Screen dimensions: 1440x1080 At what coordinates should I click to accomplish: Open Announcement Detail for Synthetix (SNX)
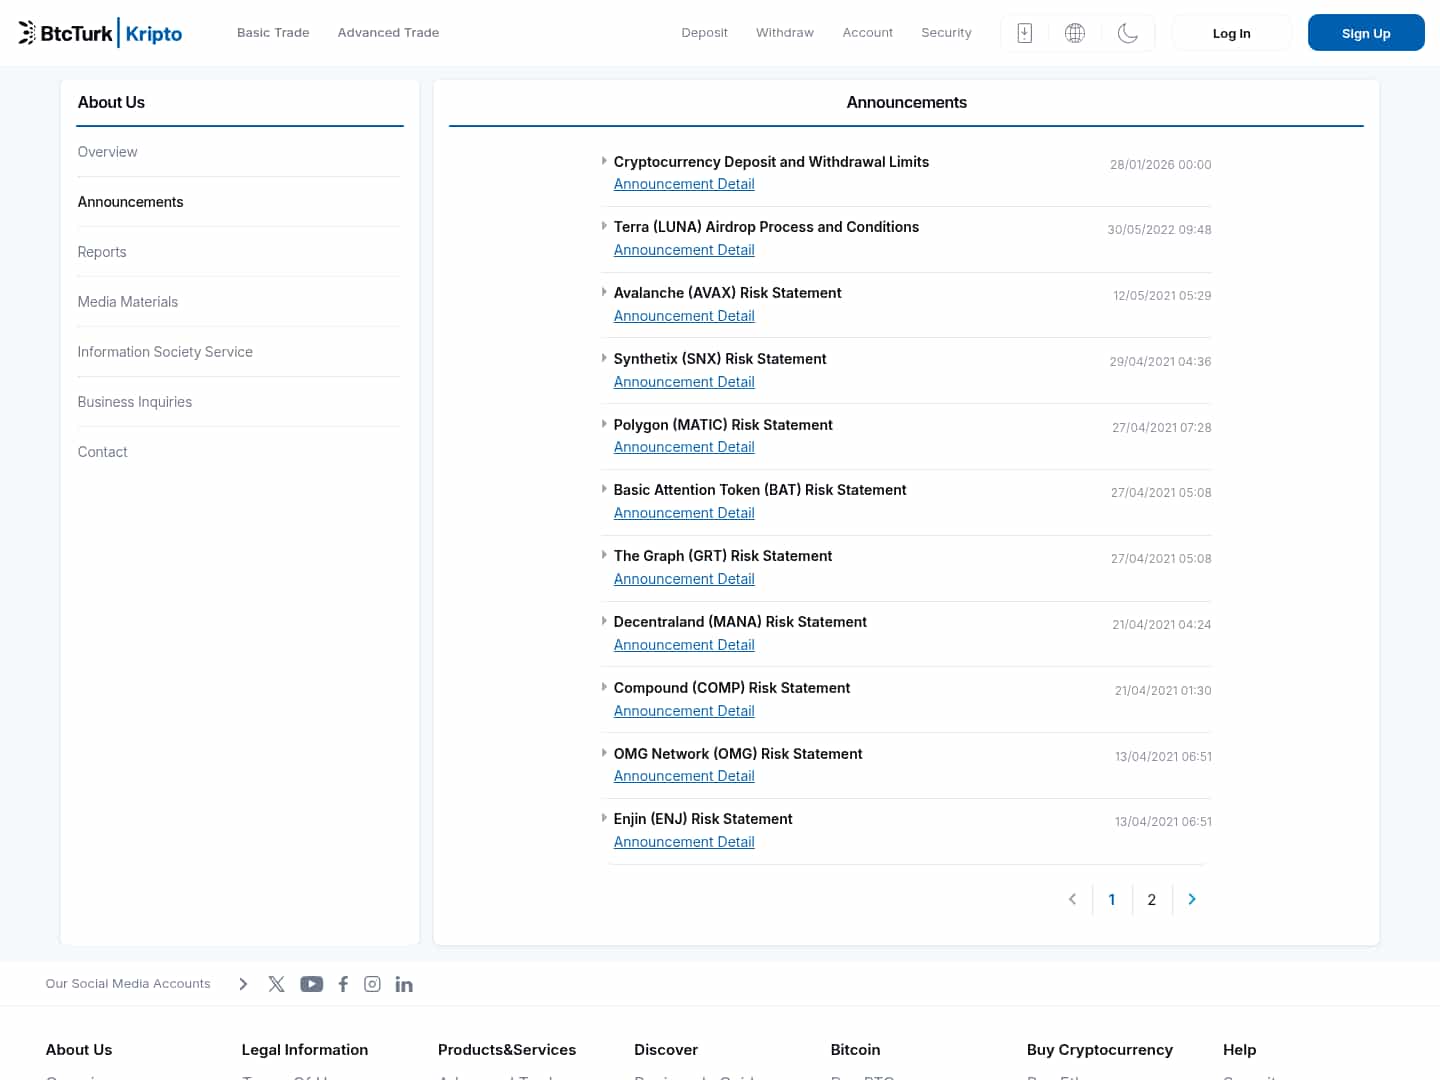coord(684,382)
